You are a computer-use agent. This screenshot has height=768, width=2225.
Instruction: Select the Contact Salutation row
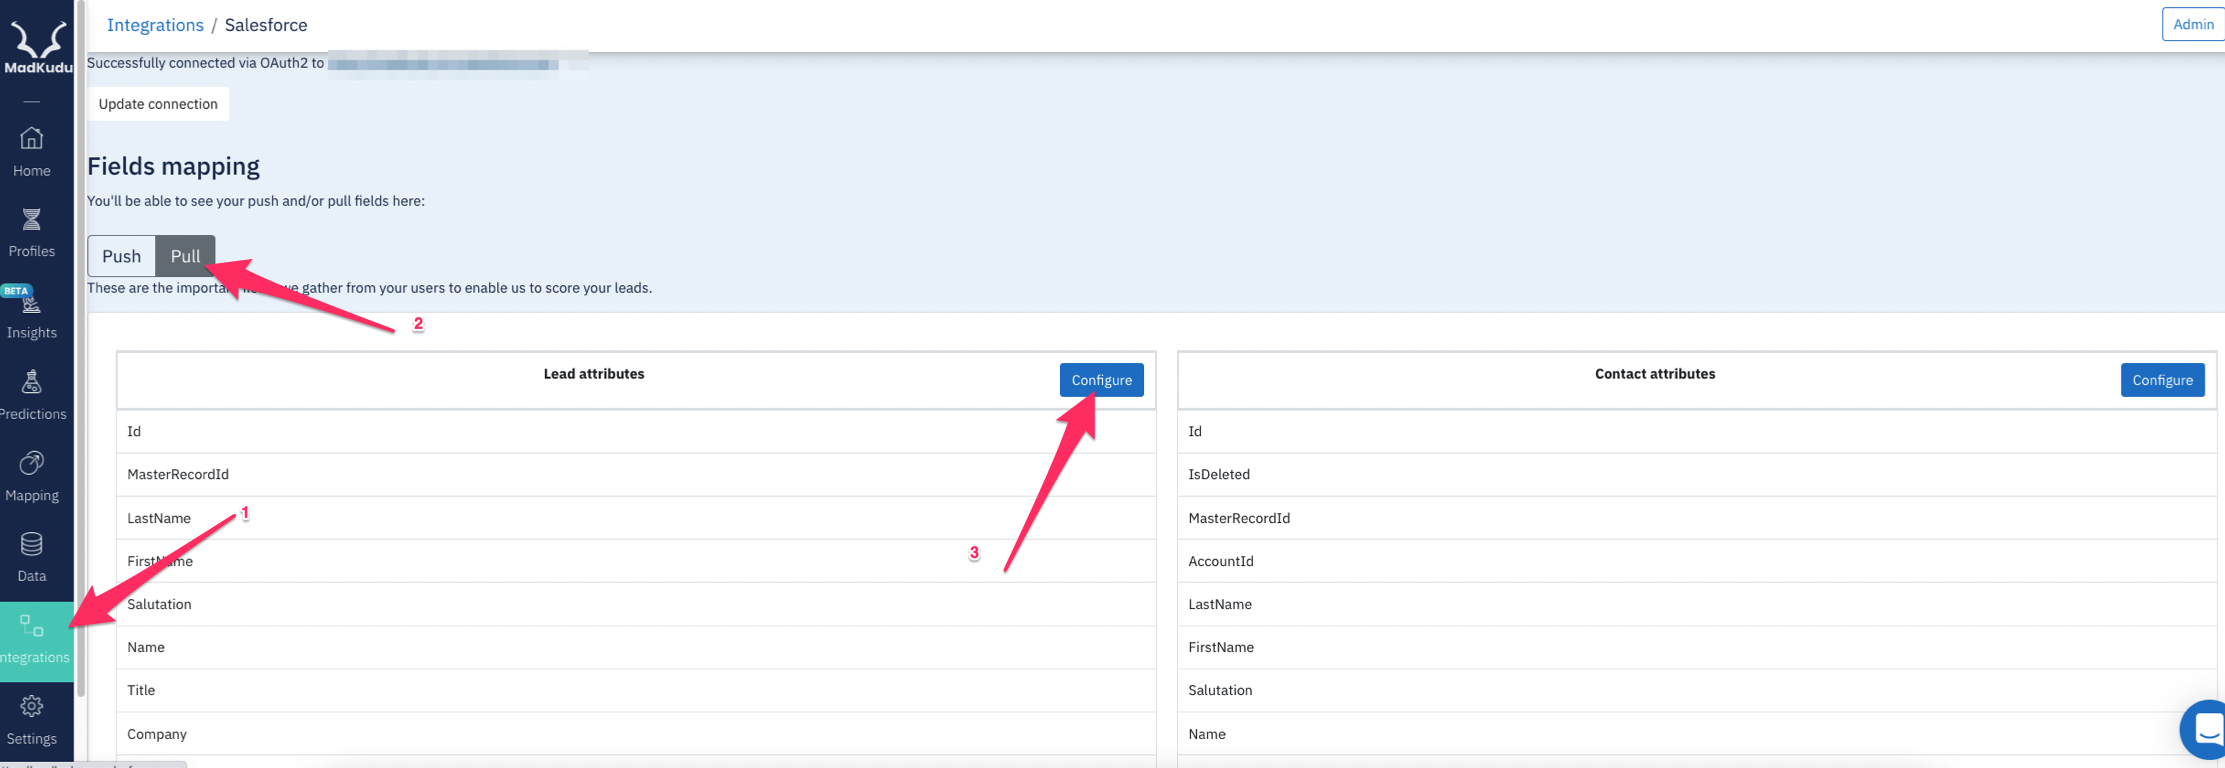(1697, 690)
